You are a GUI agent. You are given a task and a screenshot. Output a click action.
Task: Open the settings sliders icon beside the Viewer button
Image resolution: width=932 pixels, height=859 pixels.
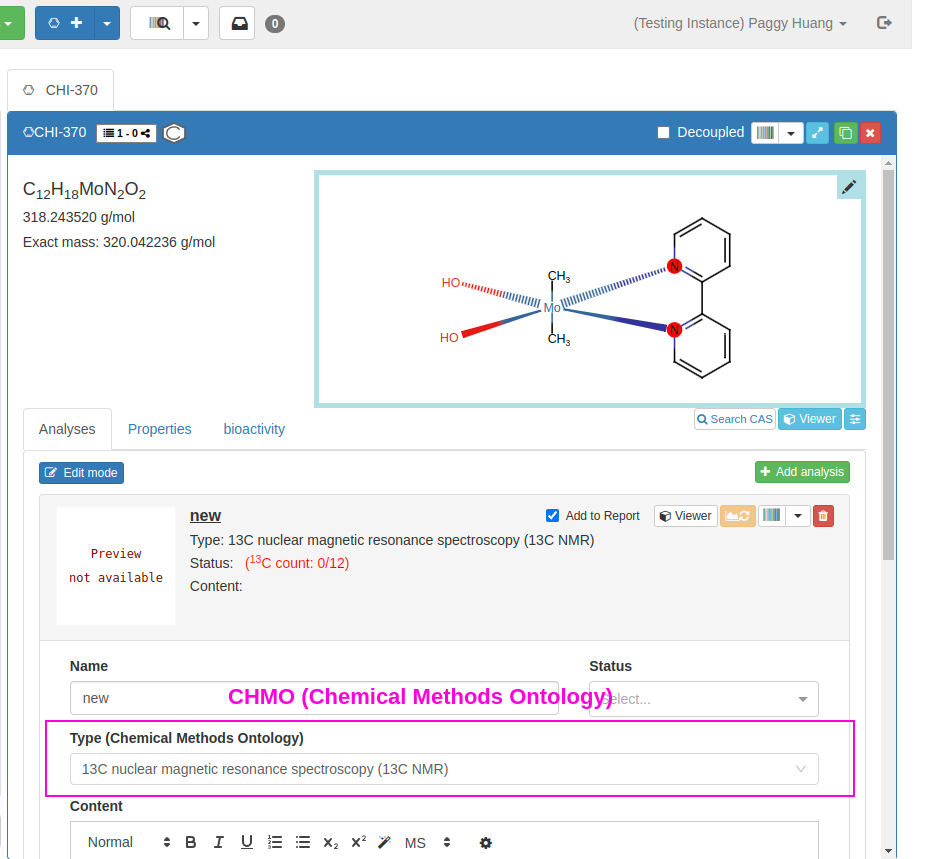pos(855,419)
